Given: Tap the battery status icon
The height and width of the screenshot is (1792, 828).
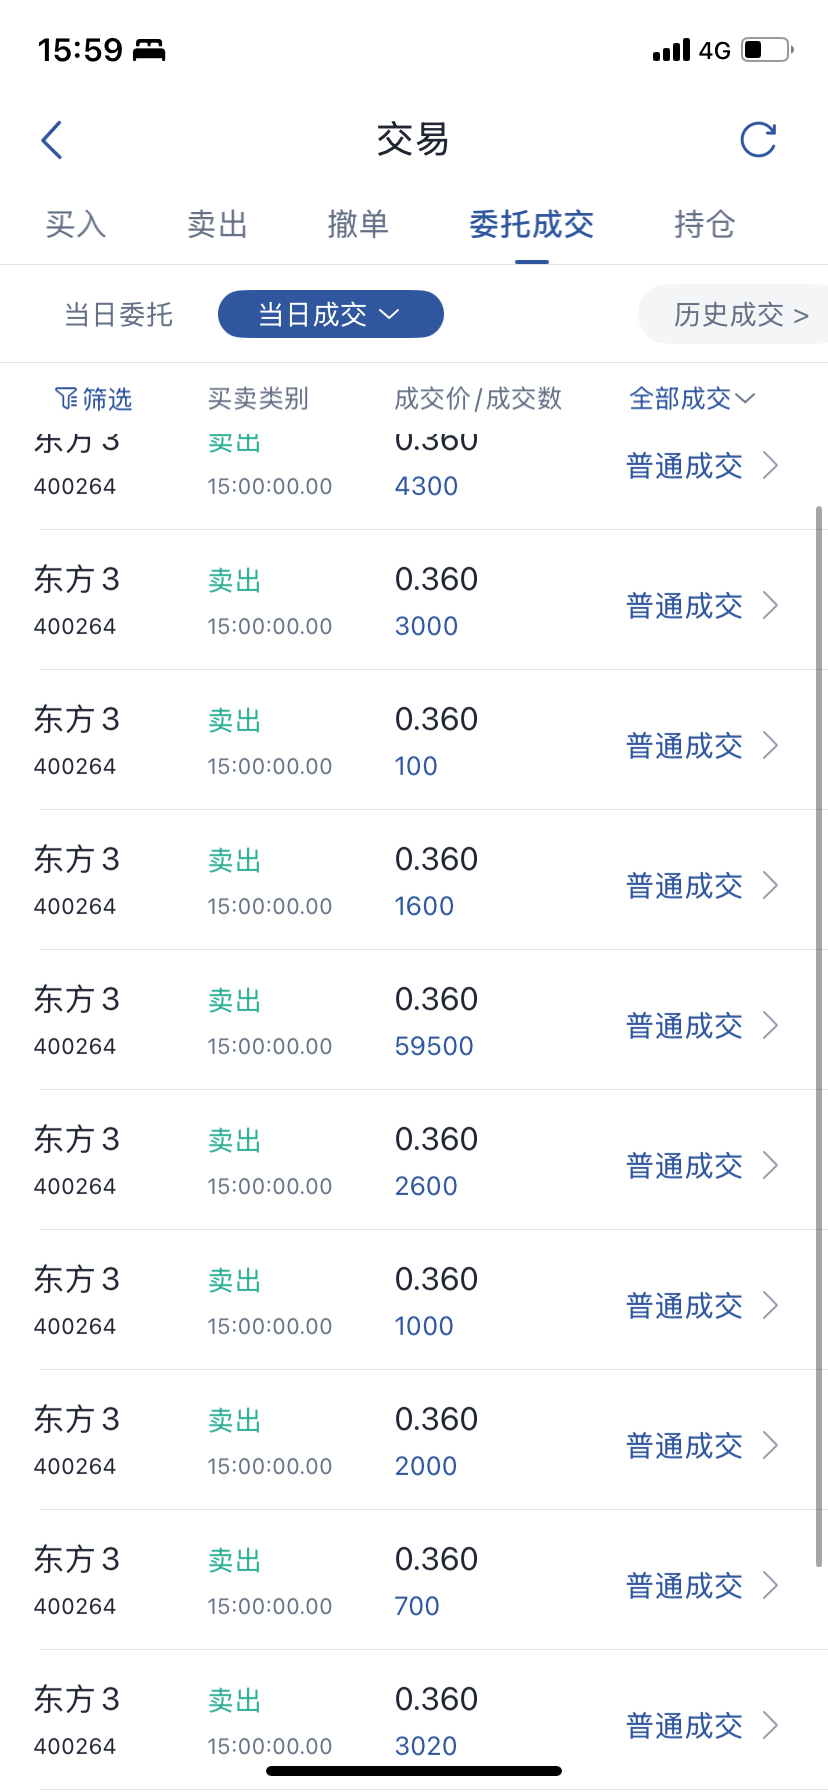Looking at the screenshot, I should click(767, 50).
